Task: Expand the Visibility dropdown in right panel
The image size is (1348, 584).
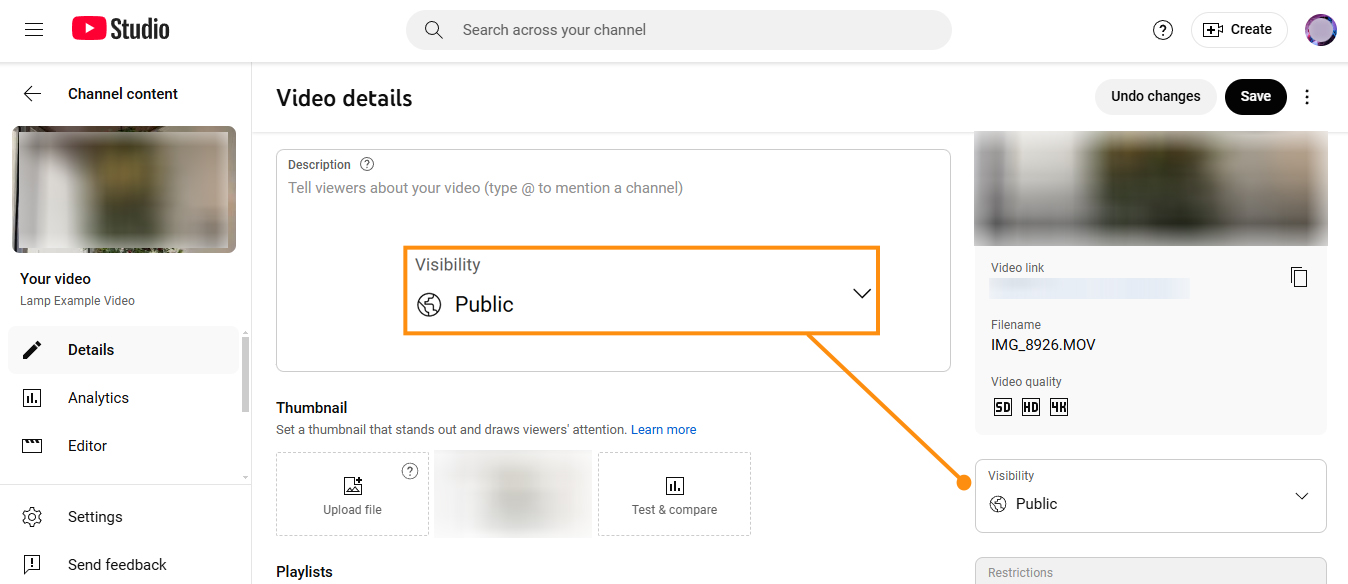Action: coord(1150,496)
